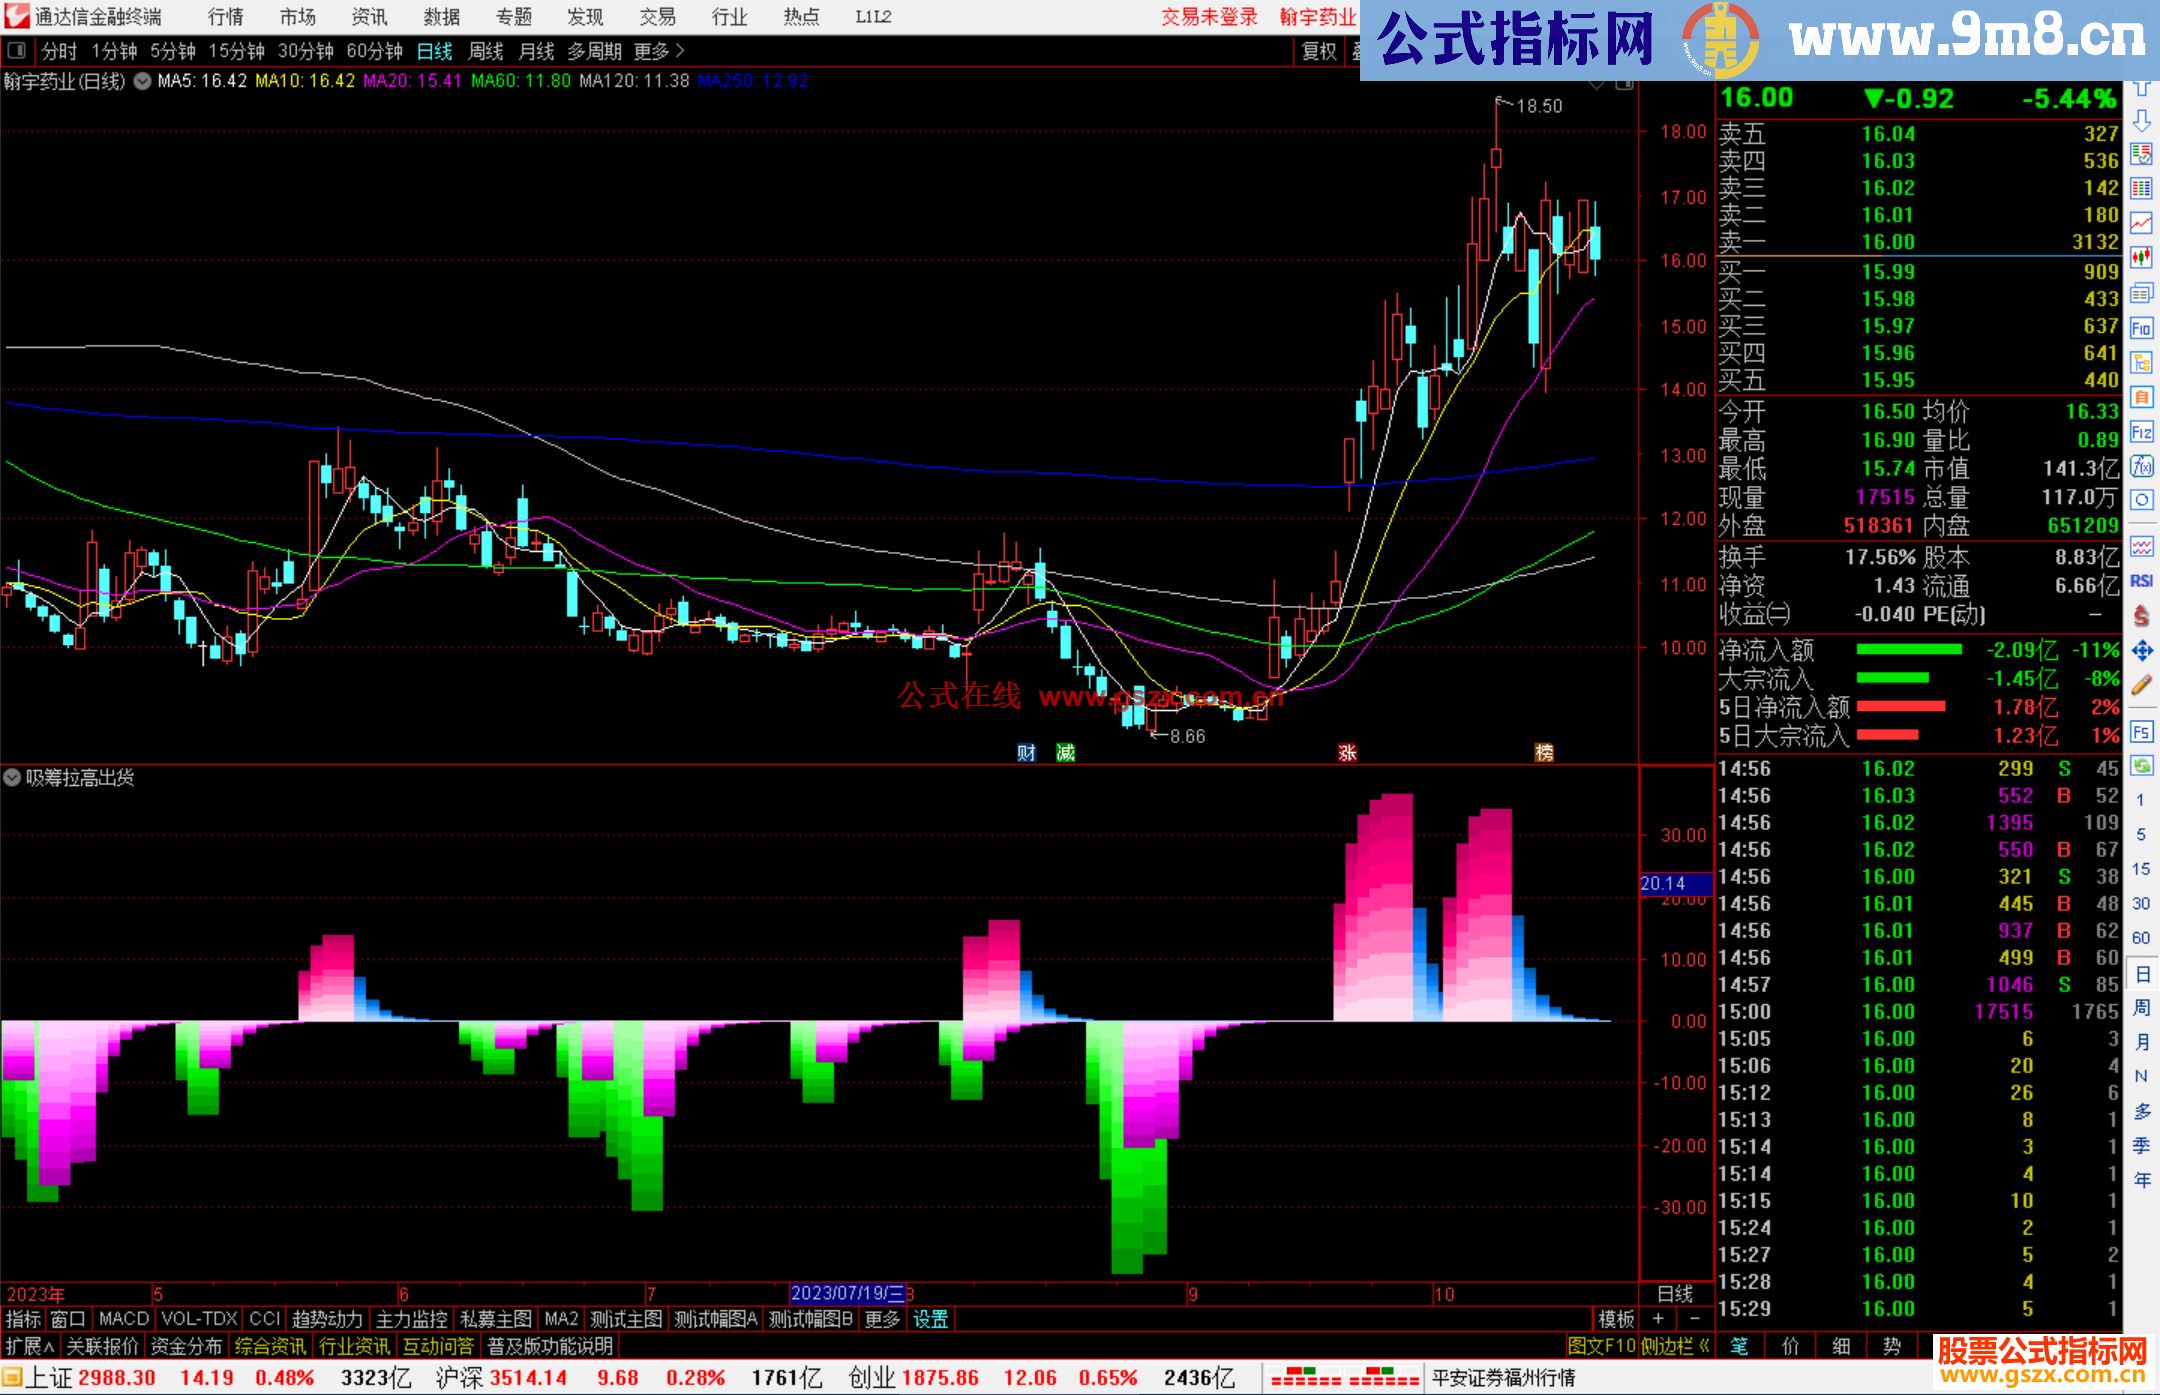Switch to the 周线 weekly chart tab
The width and height of the screenshot is (2160, 1395).
point(485,51)
